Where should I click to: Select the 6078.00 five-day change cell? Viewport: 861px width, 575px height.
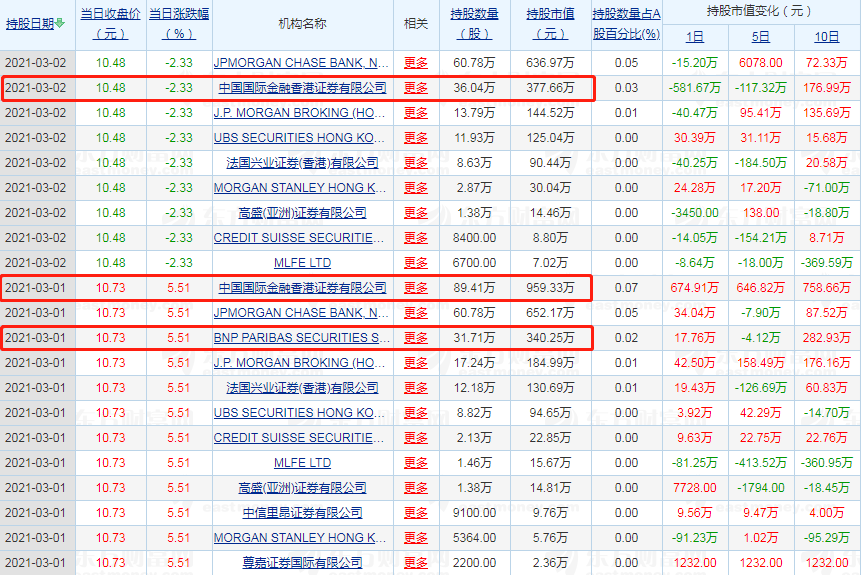pyautogui.click(x=761, y=63)
